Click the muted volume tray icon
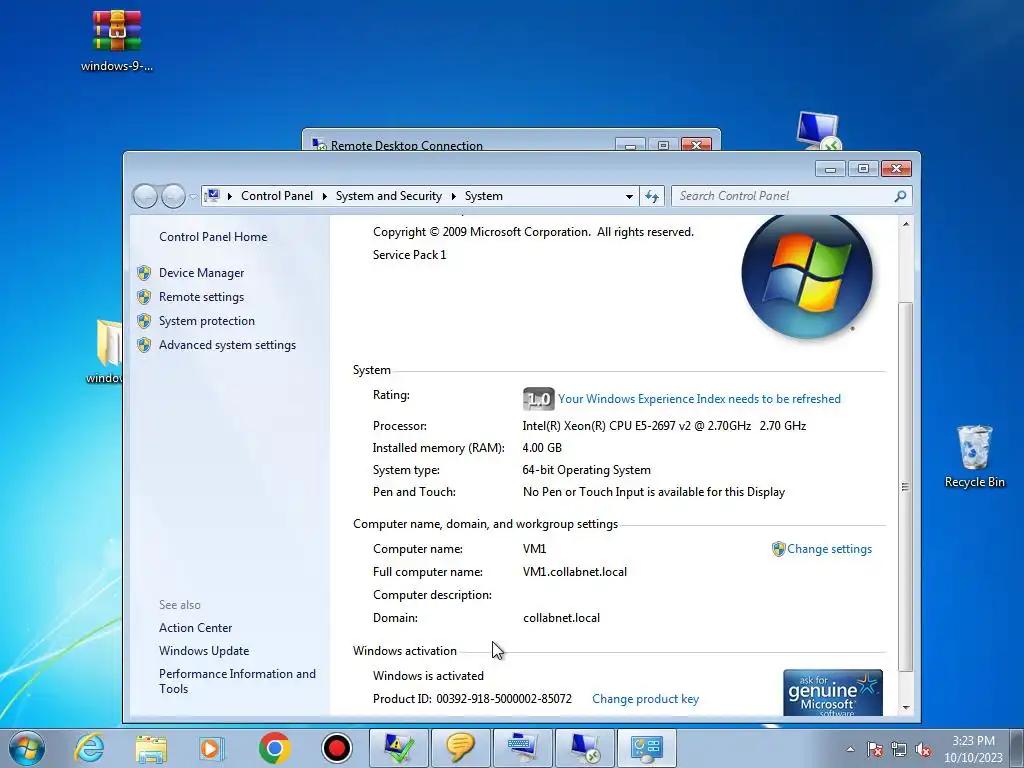Viewport: 1024px width, 768px height. pos(923,749)
